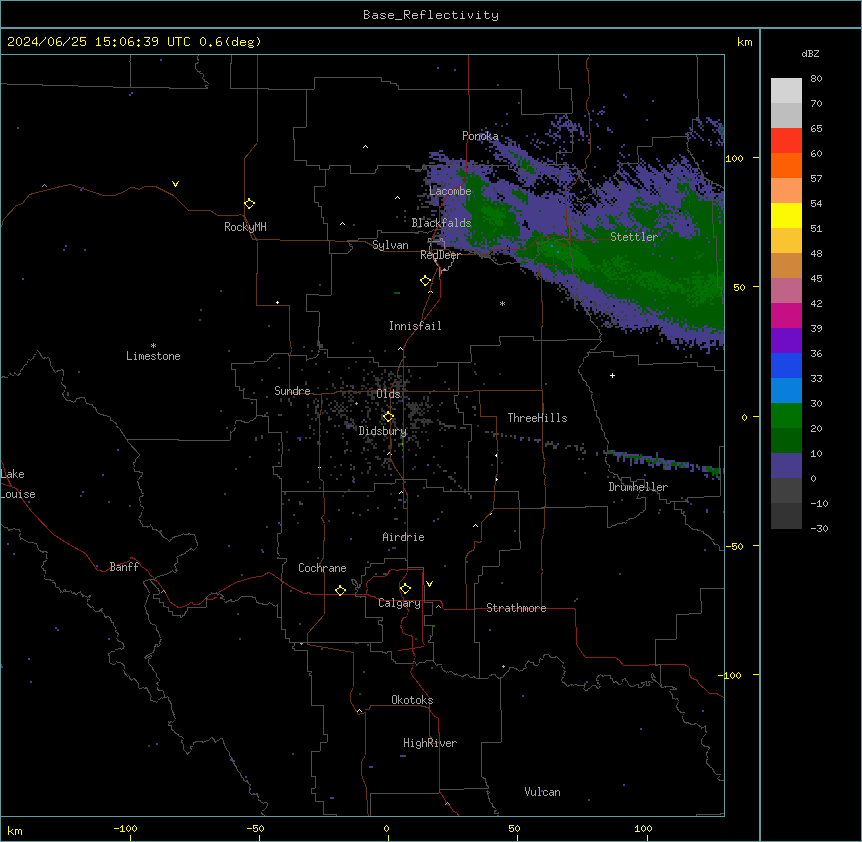
Task: Click the HighRiver label
Action: coord(430,743)
